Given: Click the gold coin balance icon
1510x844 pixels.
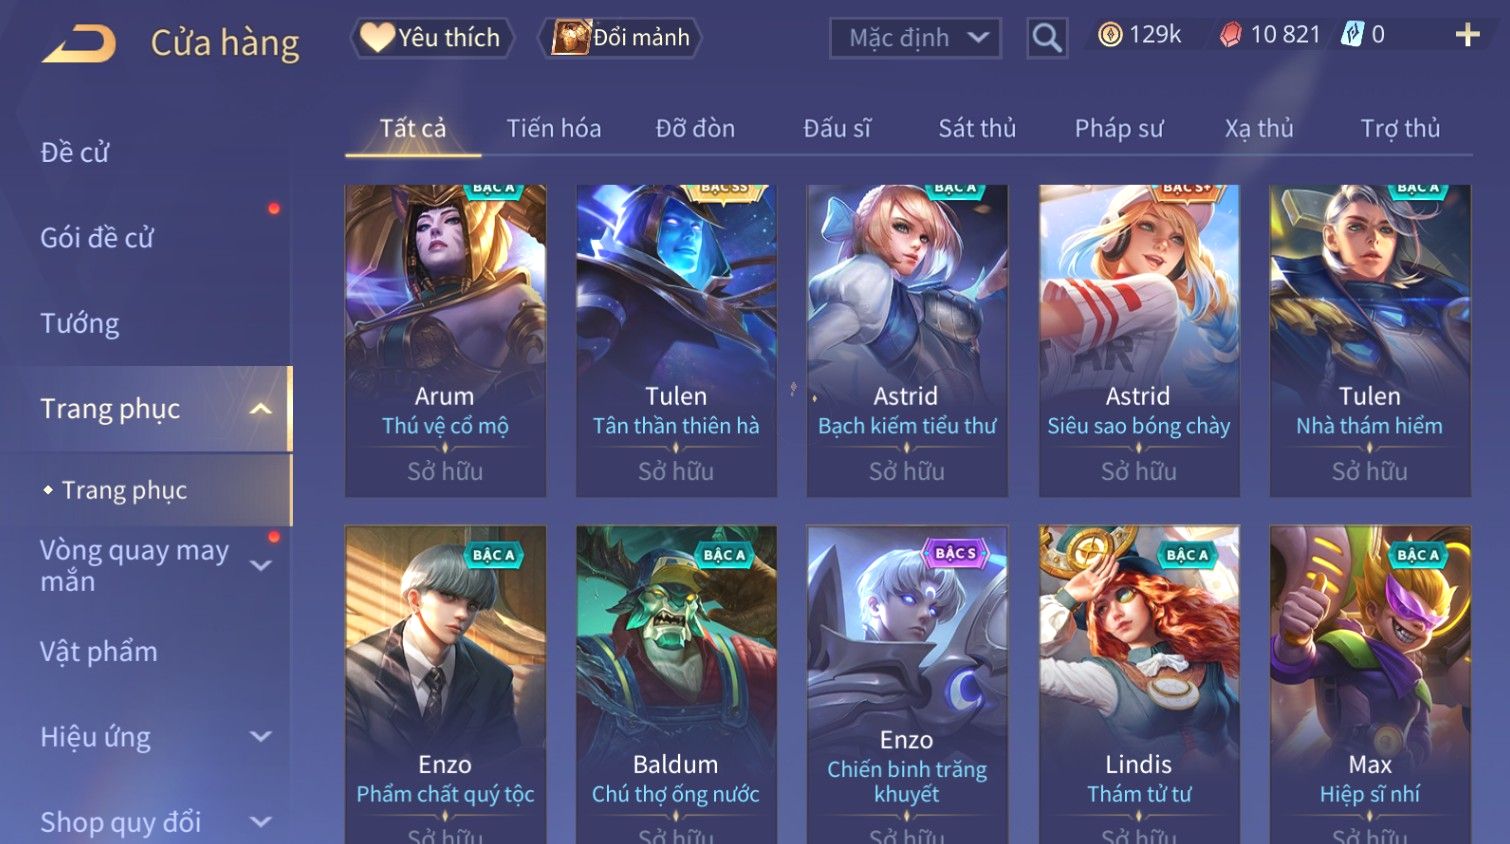Looking at the screenshot, I should point(1110,35).
